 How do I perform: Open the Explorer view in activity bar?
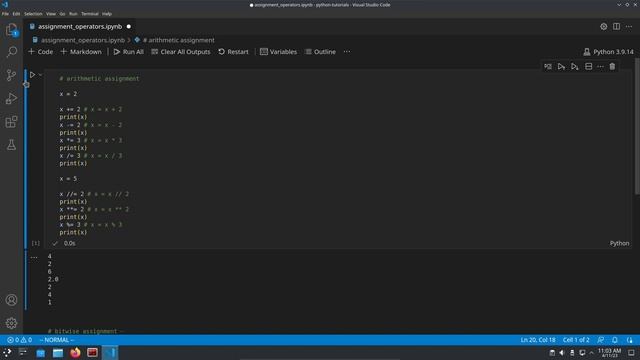(x=11, y=30)
